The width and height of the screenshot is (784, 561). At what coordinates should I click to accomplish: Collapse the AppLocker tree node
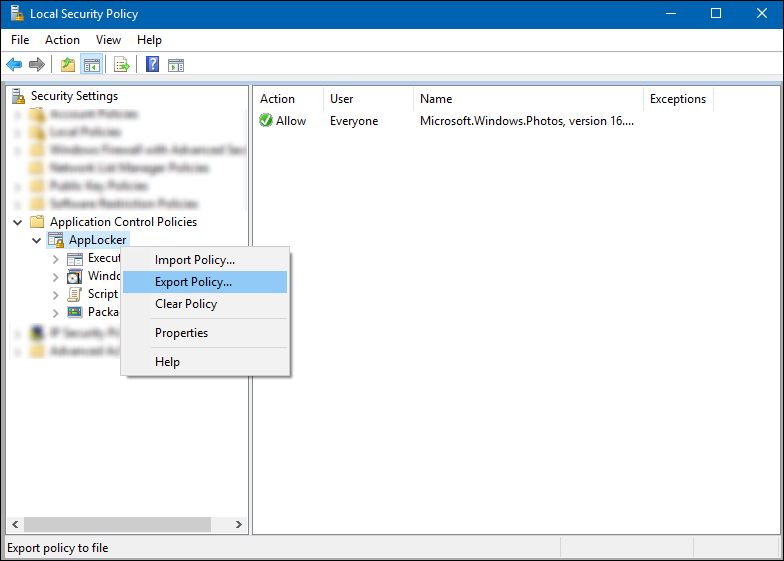pos(37,240)
